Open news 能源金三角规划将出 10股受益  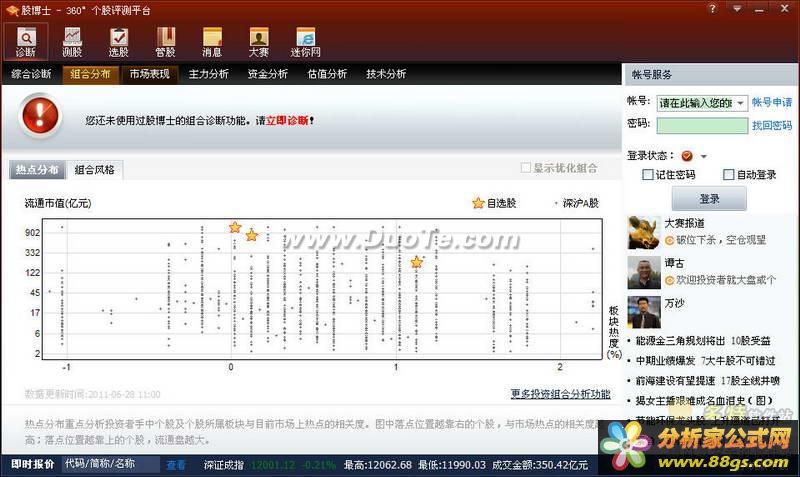tap(703, 341)
